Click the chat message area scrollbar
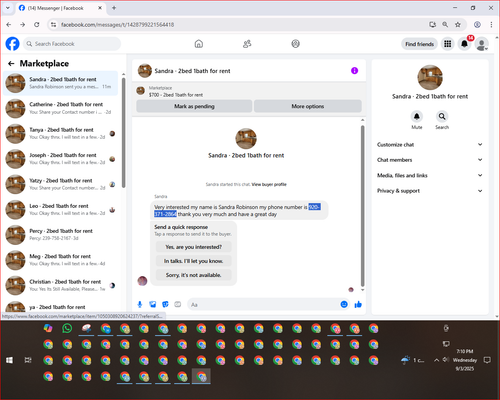Viewport: 500px width, 400px height. click(x=362, y=206)
